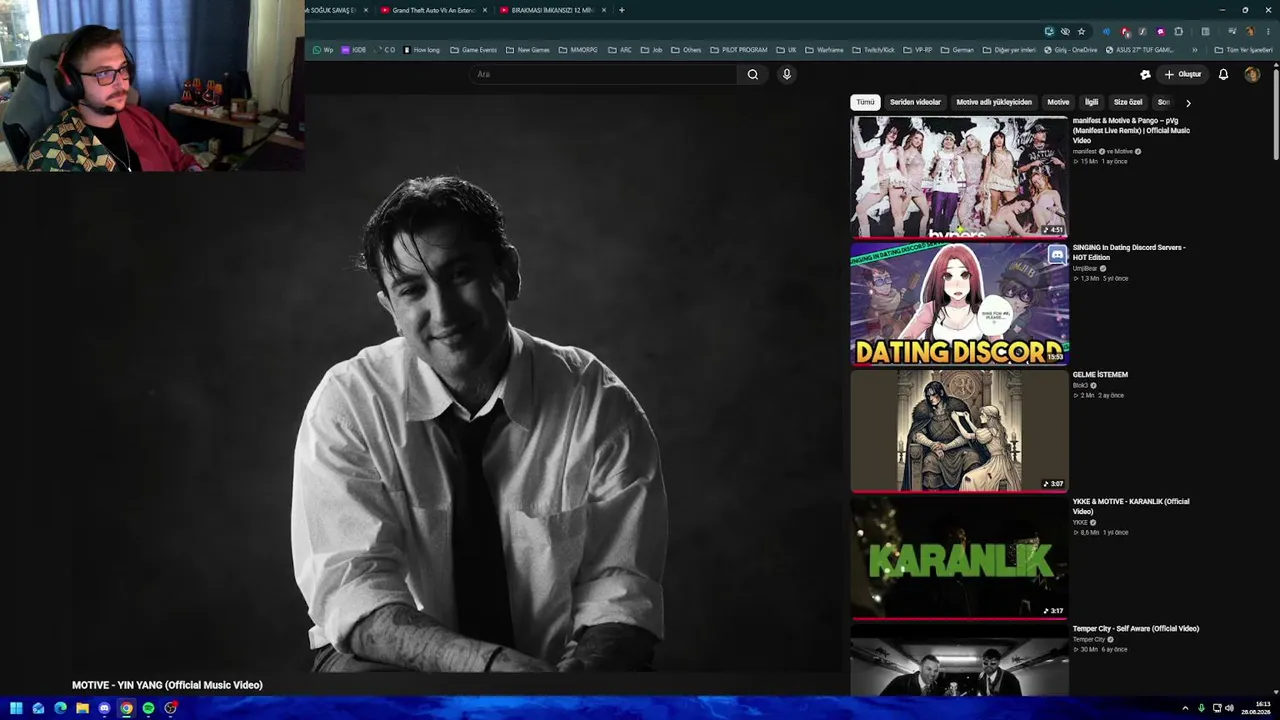The height and width of the screenshot is (720, 1280).
Task: Open the ASUS 27" TUF GAMING bookmark
Action: [1139, 50]
